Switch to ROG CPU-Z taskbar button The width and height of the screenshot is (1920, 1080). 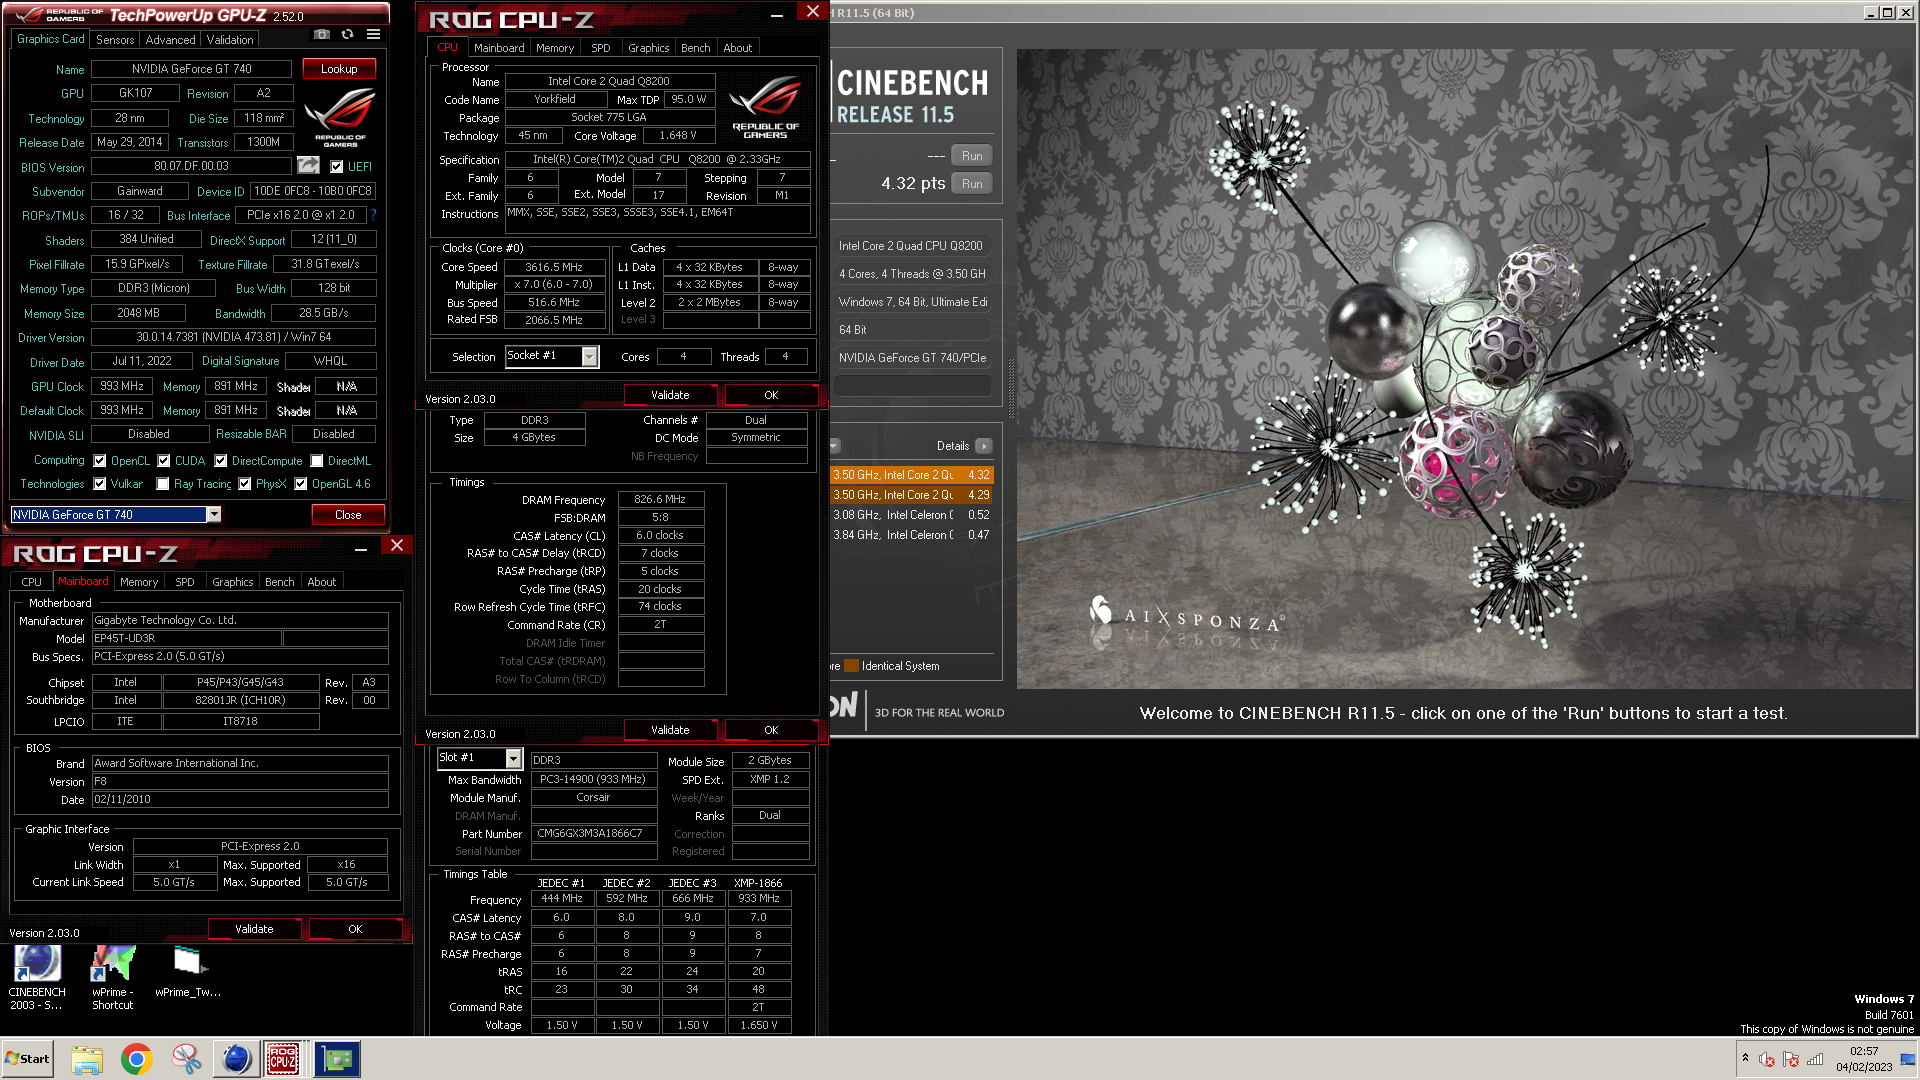tap(283, 1059)
